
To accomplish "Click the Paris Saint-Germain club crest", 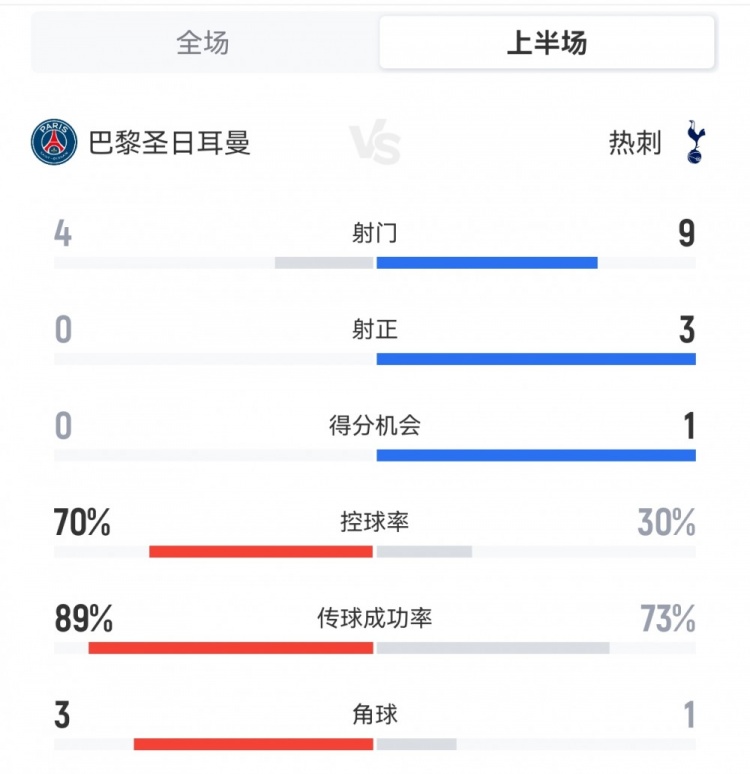I will click(x=54, y=143).
